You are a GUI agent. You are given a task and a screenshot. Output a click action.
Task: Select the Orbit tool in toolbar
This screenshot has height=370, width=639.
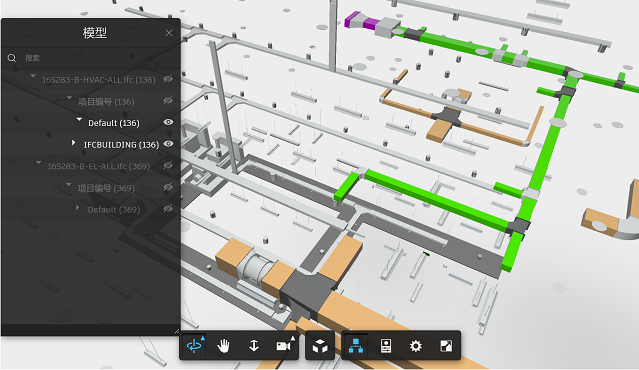pos(194,346)
